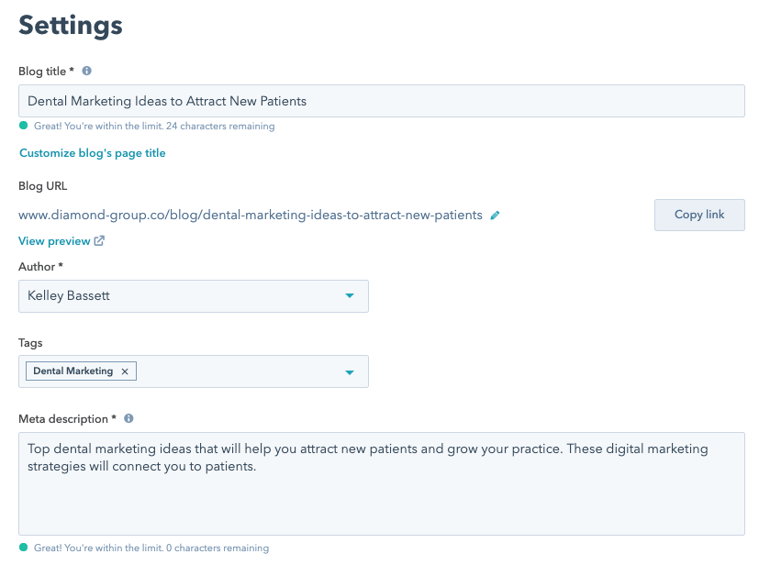This screenshot has width=770, height=565.
Task: Edit blog URL with pencil icon
Action: pyautogui.click(x=495, y=215)
